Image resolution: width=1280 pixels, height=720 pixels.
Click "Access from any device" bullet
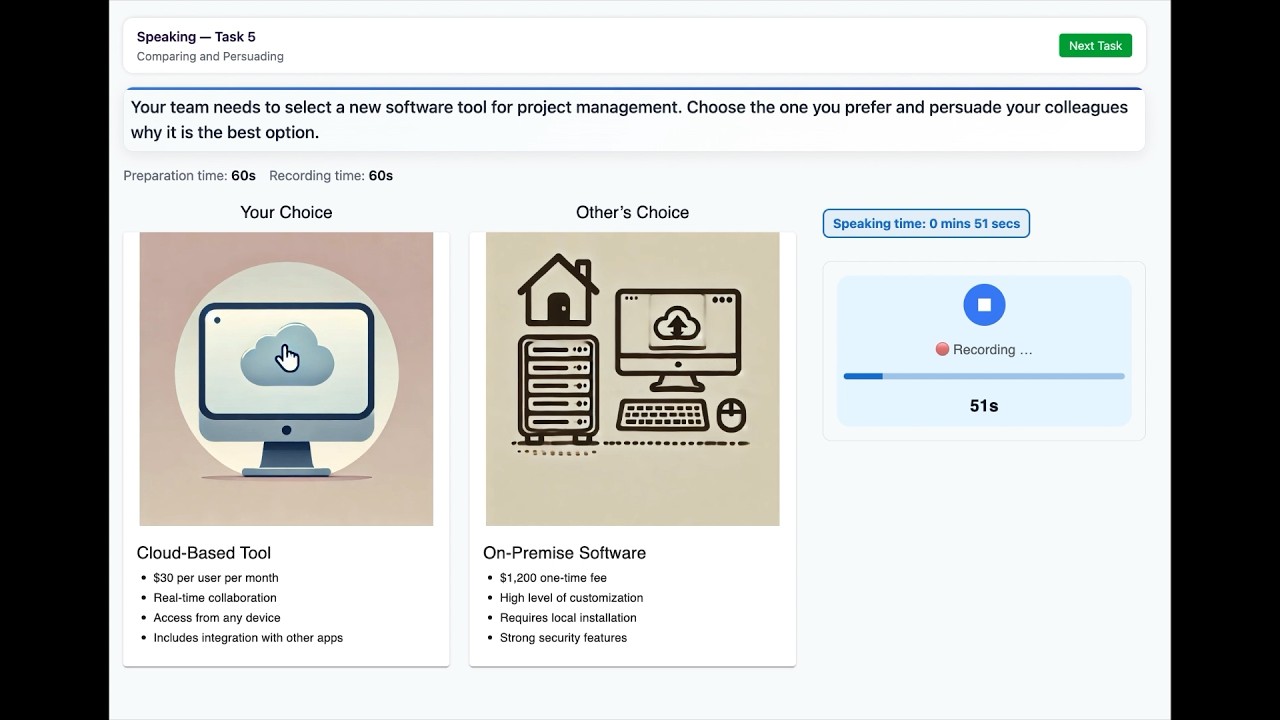tap(217, 618)
